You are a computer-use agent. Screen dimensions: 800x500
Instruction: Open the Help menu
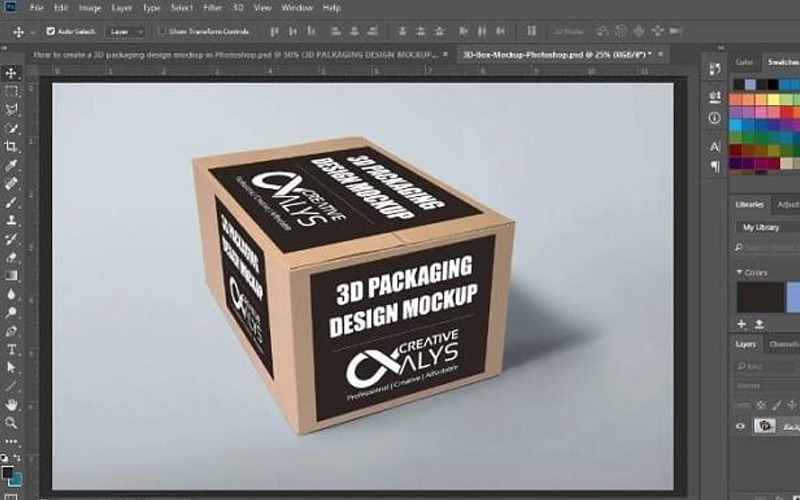click(x=332, y=8)
